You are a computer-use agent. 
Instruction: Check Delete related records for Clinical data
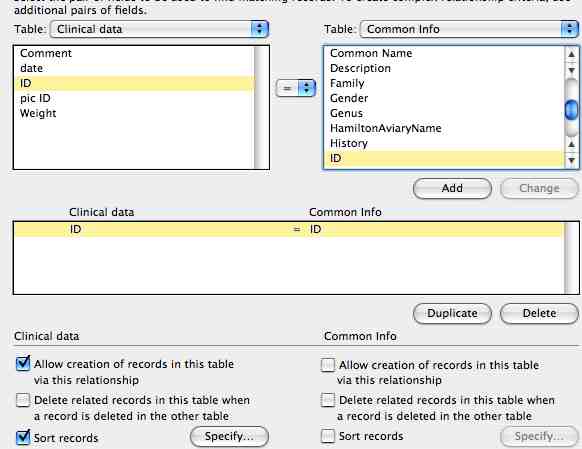click(x=23, y=400)
